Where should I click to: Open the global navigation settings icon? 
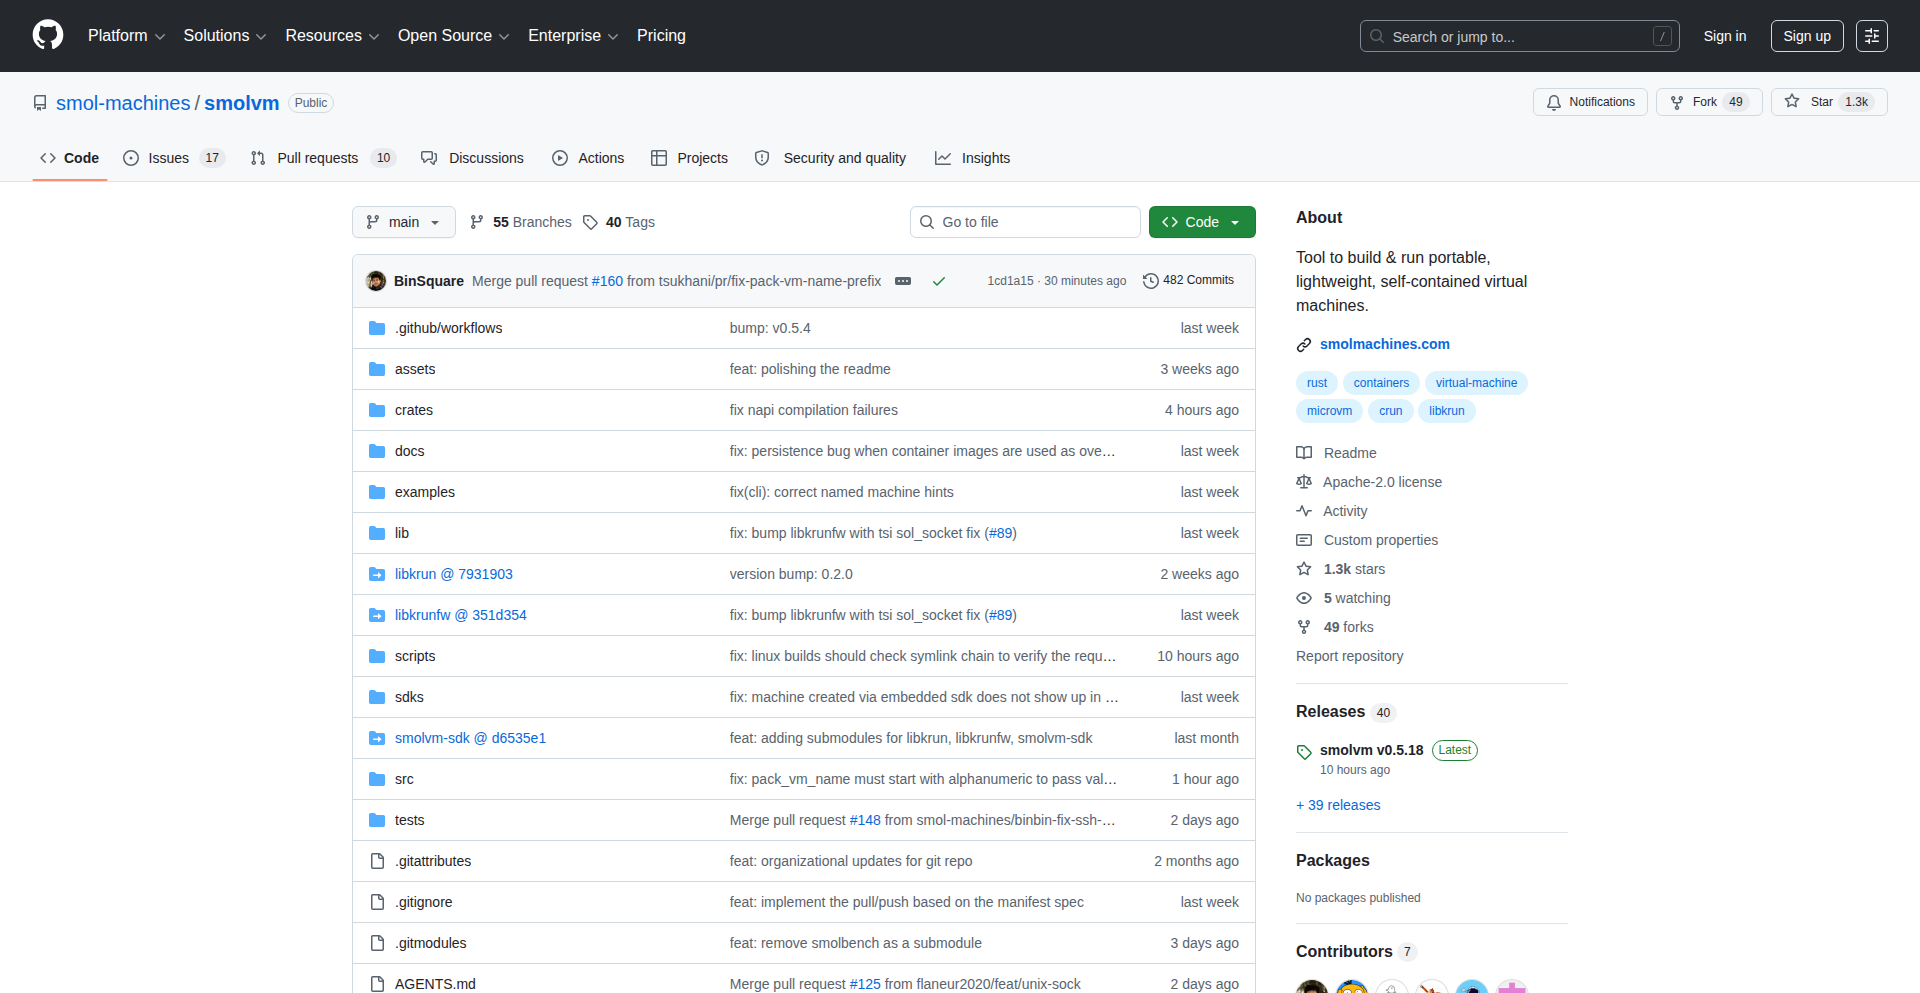[1871, 36]
